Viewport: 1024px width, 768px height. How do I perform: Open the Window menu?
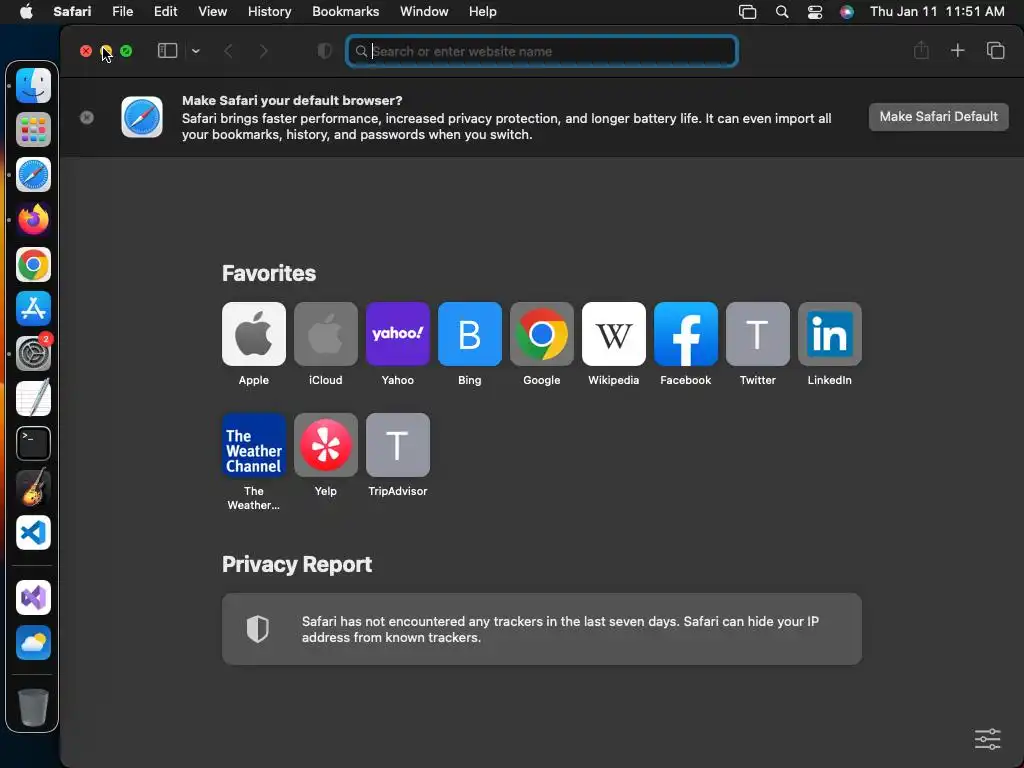(x=424, y=12)
